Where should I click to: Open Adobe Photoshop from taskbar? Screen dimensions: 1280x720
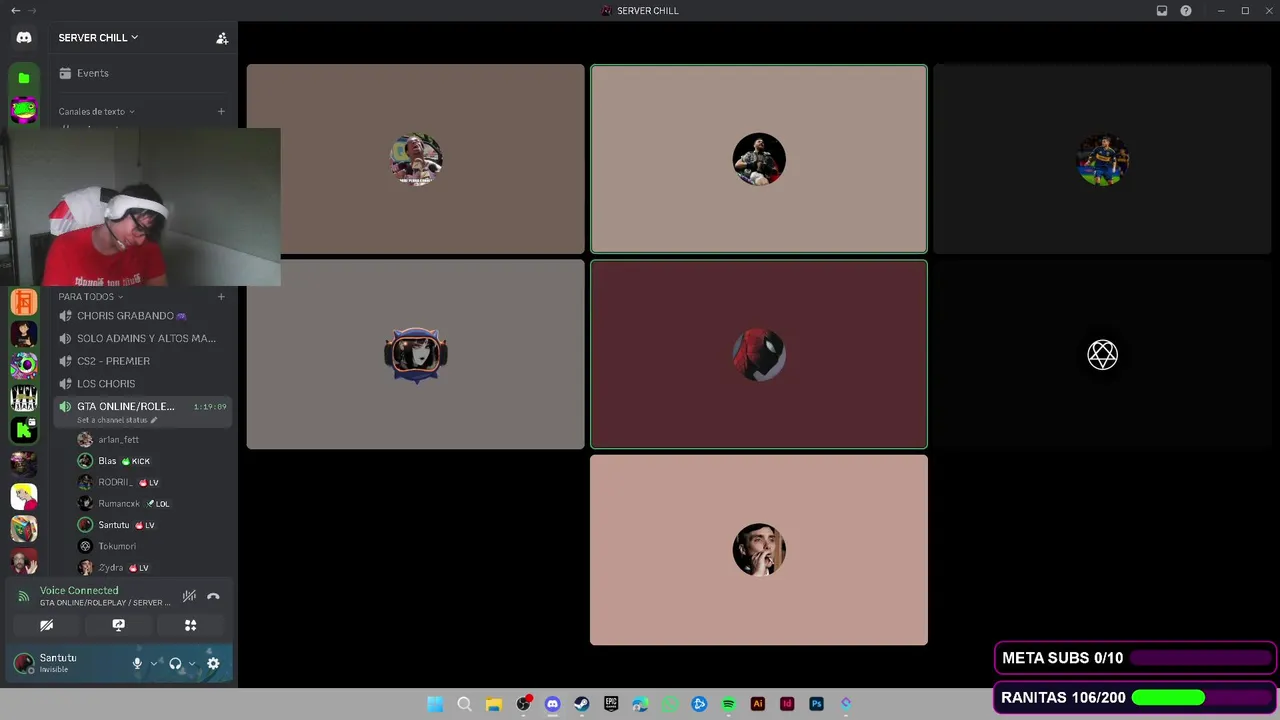tap(816, 704)
